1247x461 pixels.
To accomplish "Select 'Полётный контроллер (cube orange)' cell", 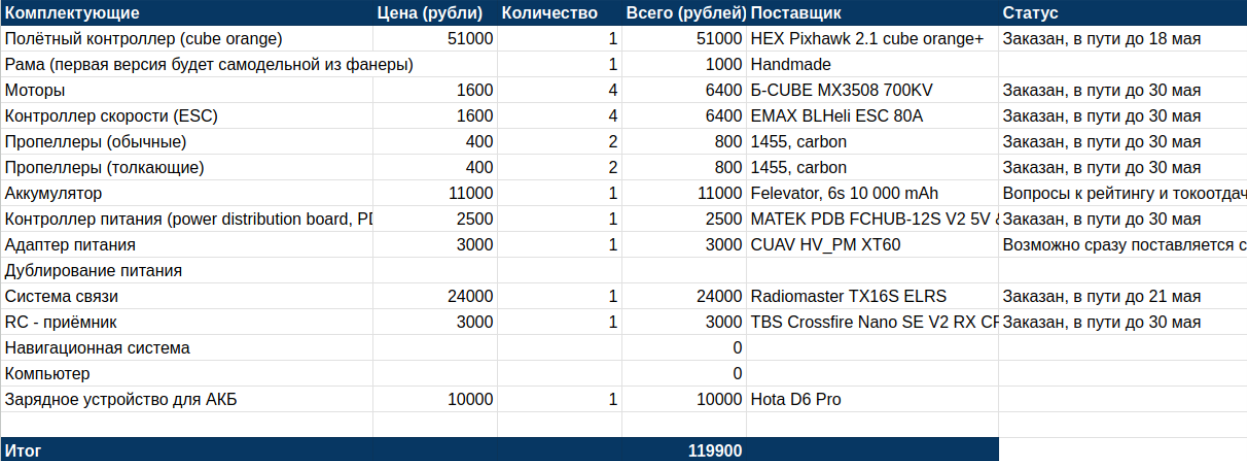I will coord(186,39).
